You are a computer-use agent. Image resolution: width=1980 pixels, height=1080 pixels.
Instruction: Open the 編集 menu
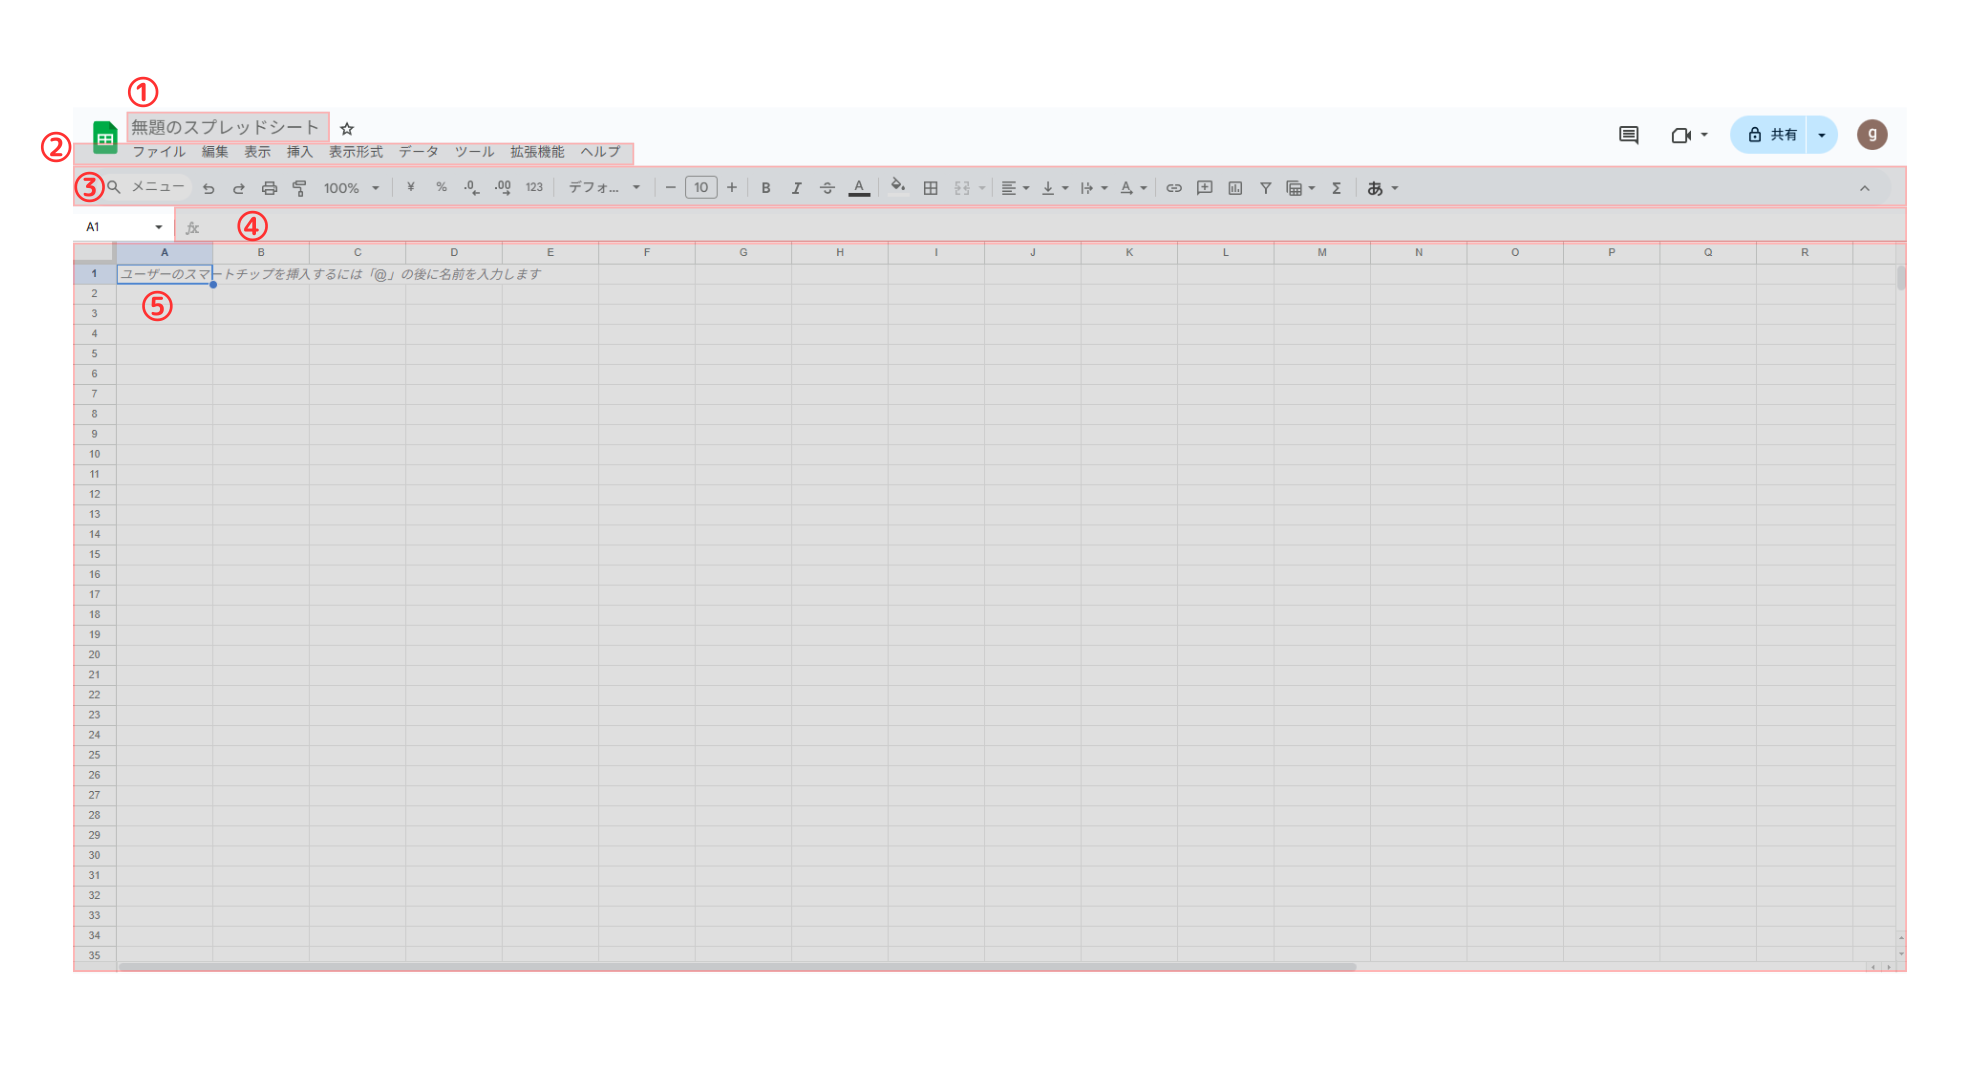(215, 152)
